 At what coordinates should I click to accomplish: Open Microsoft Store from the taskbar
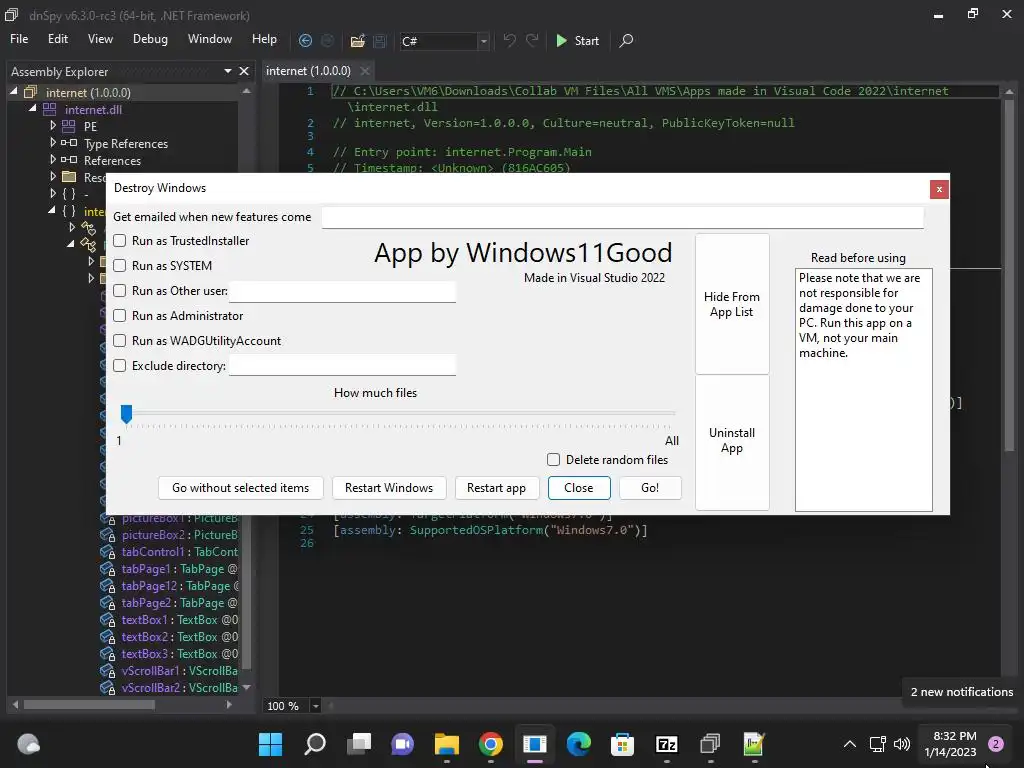pos(622,744)
